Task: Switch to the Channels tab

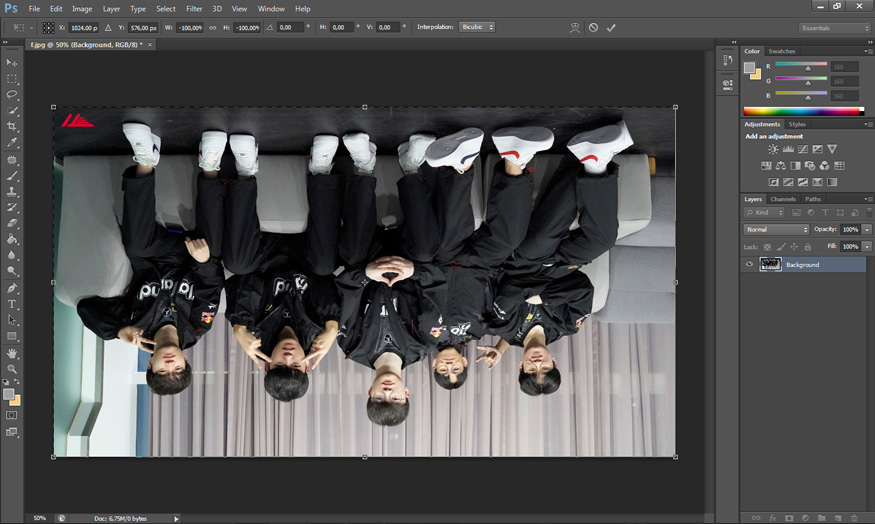Action: click(x=783, y=199)
